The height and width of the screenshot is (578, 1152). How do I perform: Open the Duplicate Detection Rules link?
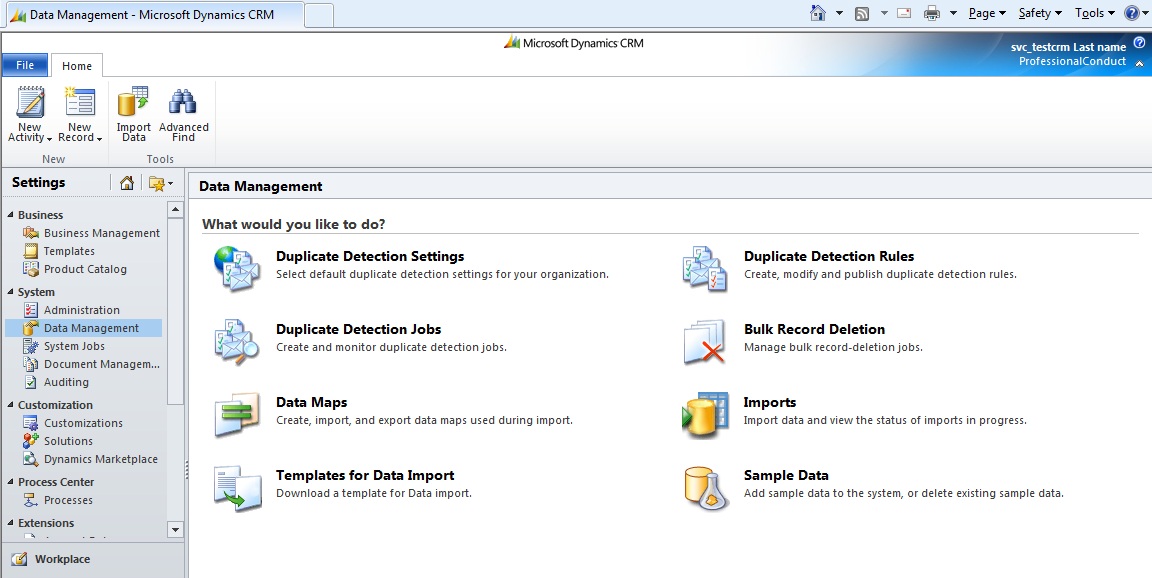pos(829,256)
